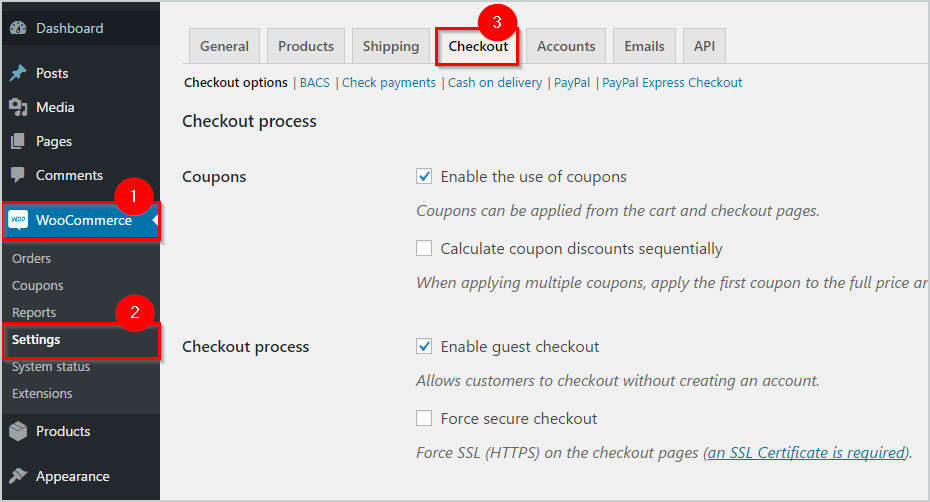The height and width of the screenshot is (502, 930).
Task: Open Reports submenu item
Action: (34, 312)
